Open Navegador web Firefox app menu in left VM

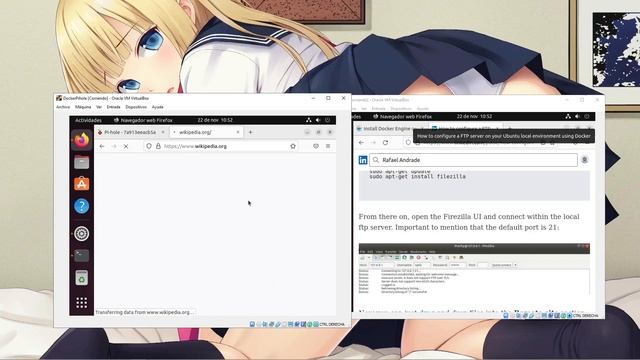(x=143, y=120)
